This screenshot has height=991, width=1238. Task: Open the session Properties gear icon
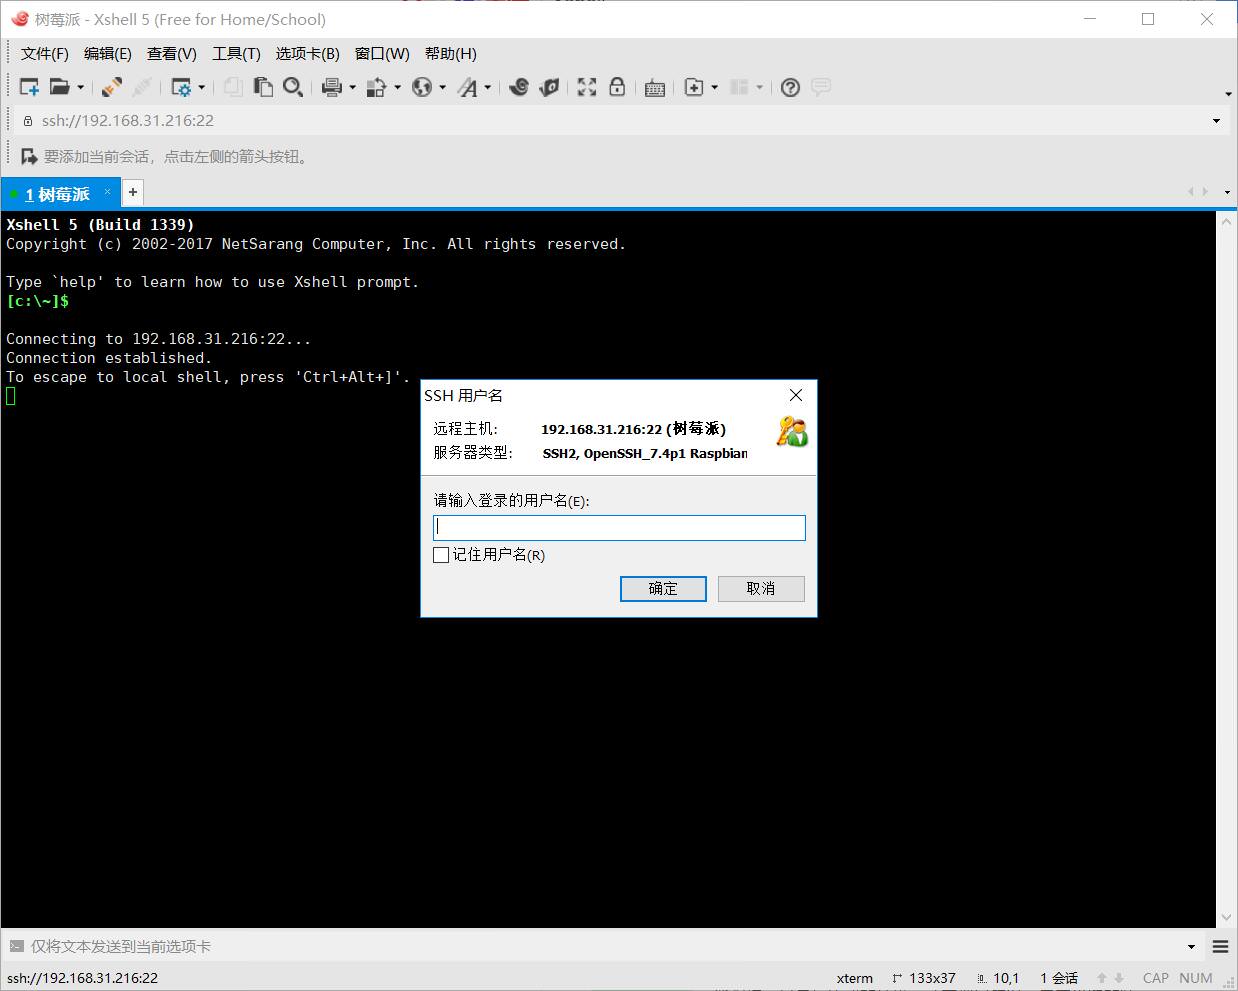[x=181, y=87]
